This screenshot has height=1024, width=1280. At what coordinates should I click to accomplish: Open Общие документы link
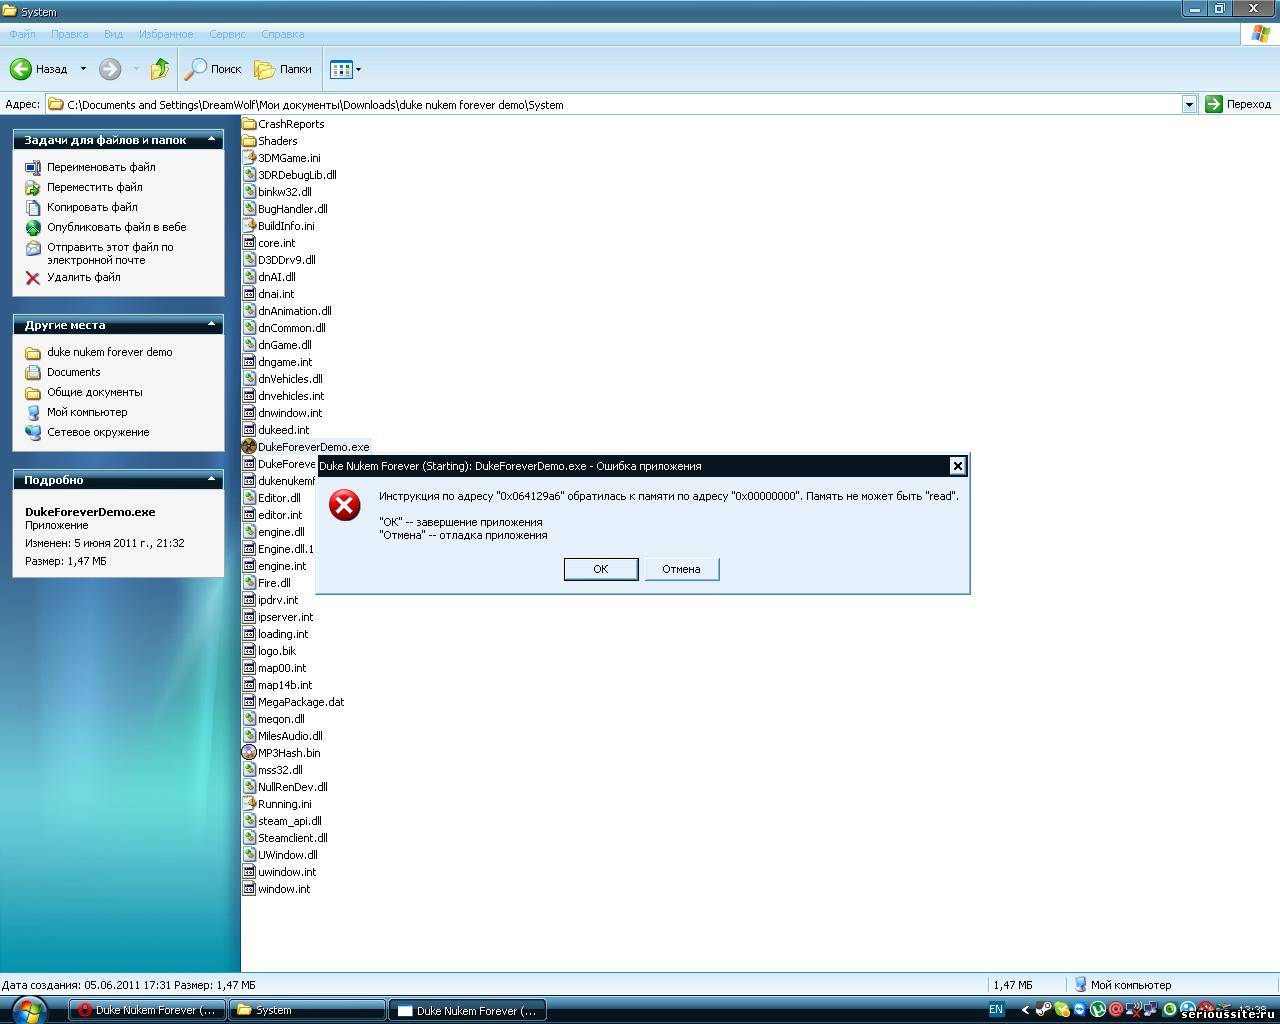(94, 392)
